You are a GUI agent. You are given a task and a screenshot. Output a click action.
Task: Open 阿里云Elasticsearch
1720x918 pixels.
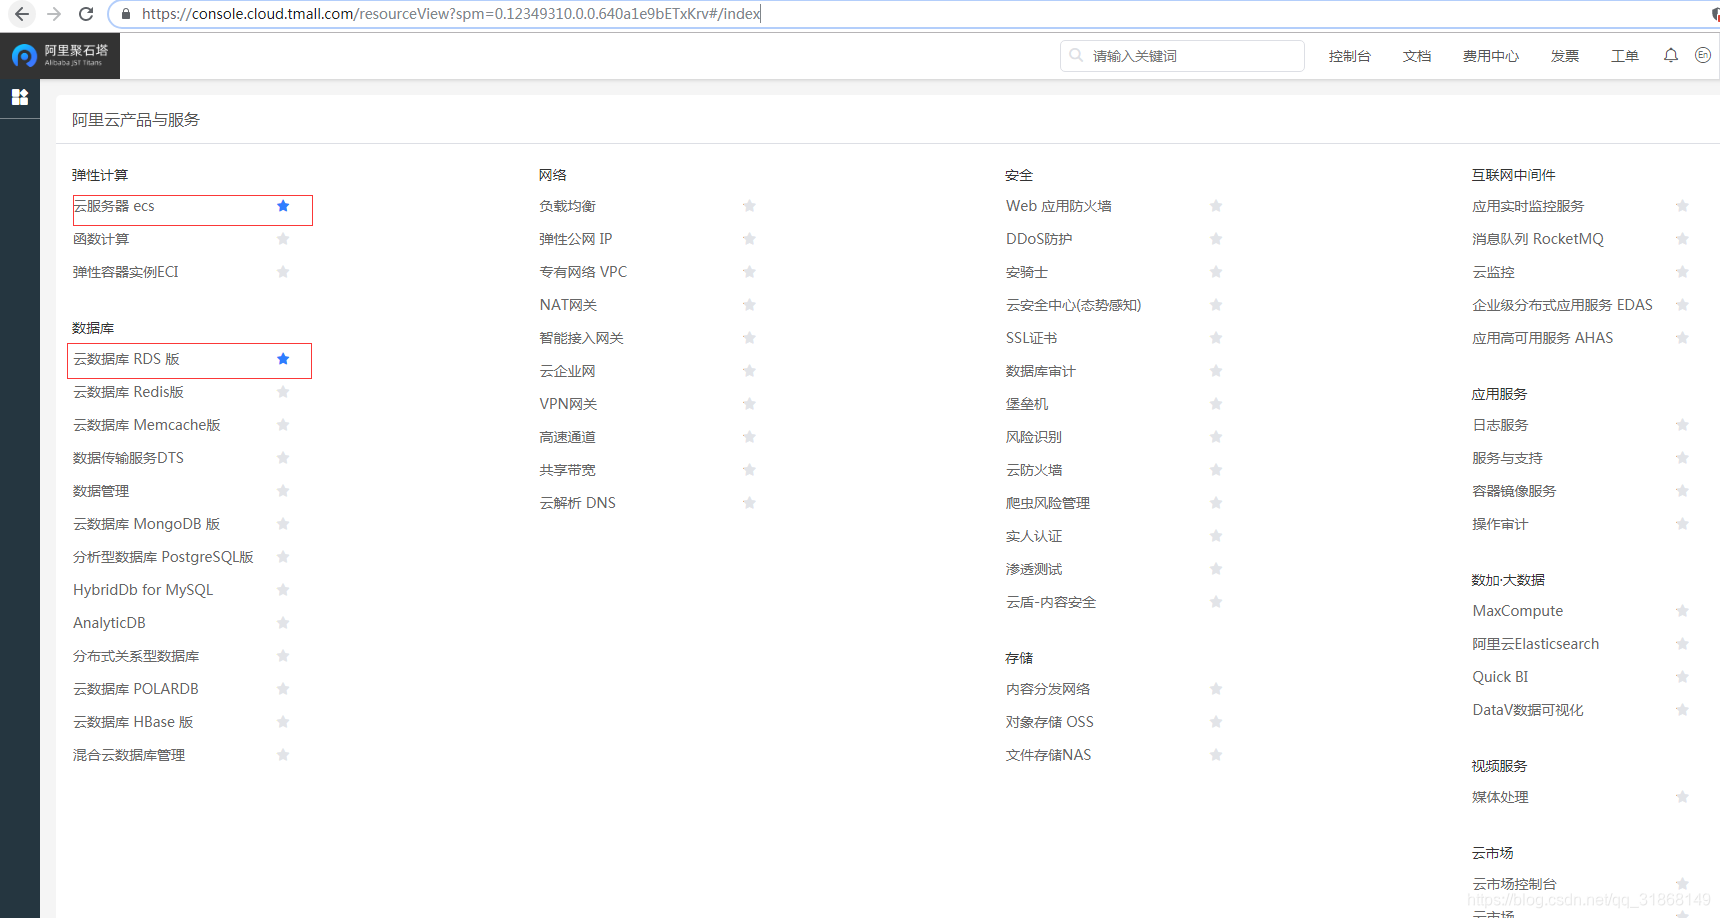pyautogui.click(x=1535, y=644)
